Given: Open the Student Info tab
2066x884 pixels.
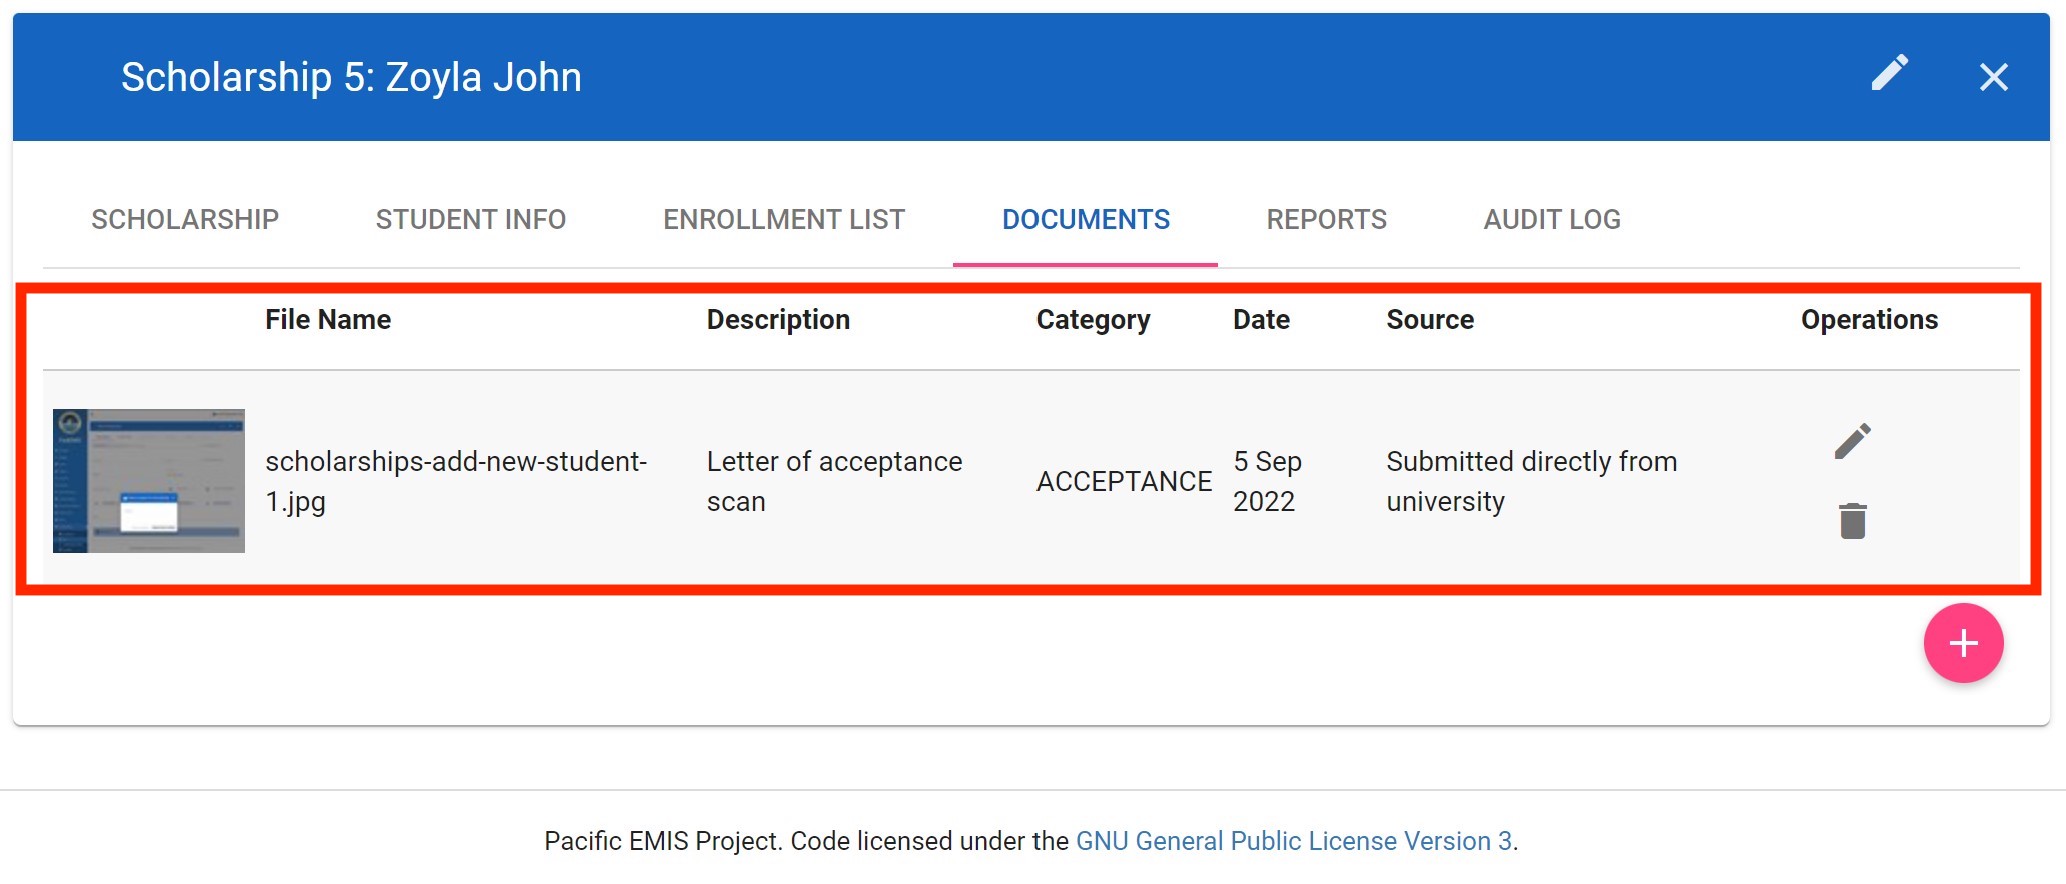Looking at the screenshot, I should (471, 220).
